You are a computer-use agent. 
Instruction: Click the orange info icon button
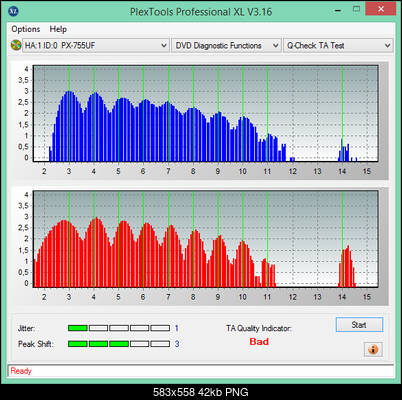pyautogui.click(x=373, y=349)
